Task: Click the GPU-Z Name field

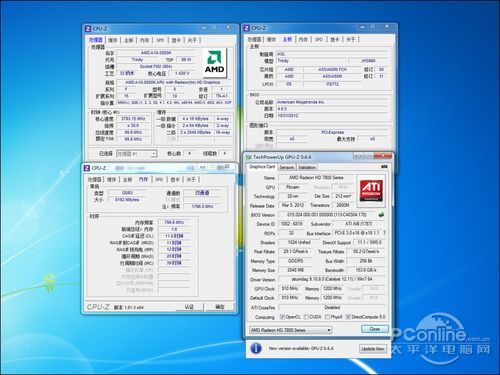Action: (x=316, y=178)
